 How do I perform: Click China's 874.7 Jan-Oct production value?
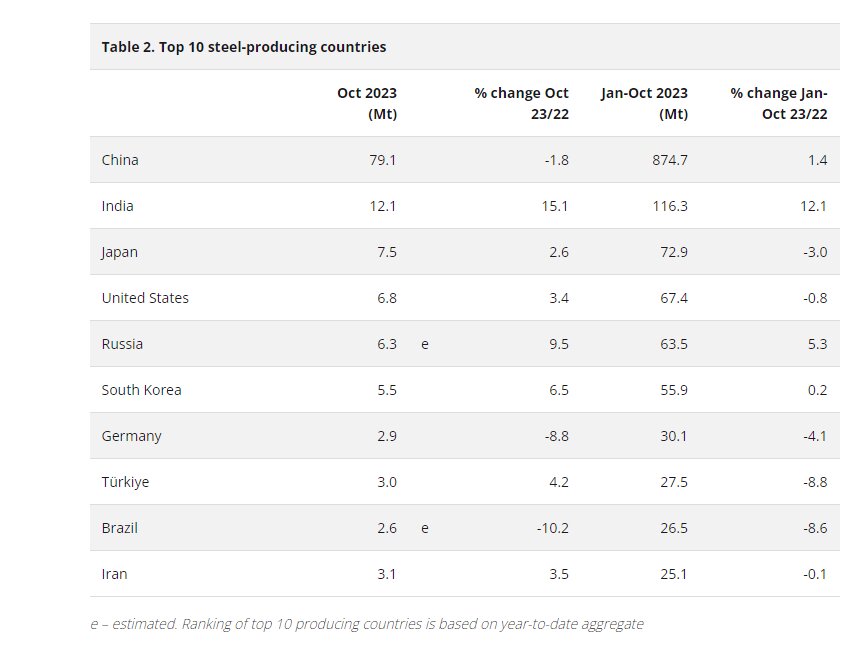669,160
